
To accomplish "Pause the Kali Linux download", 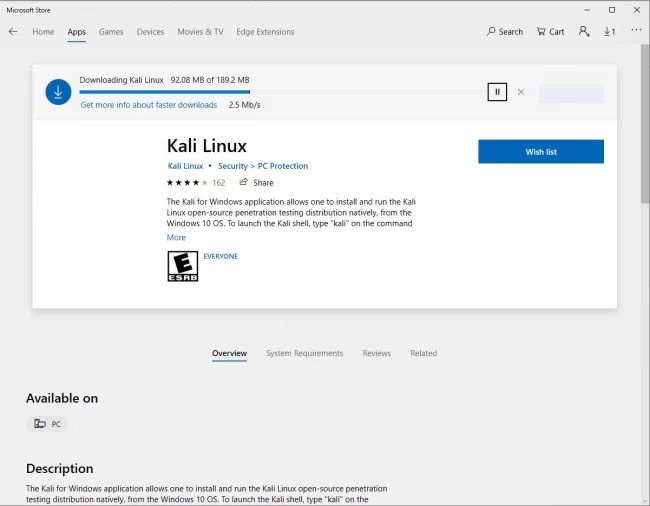I will click(x=497, y=92).
